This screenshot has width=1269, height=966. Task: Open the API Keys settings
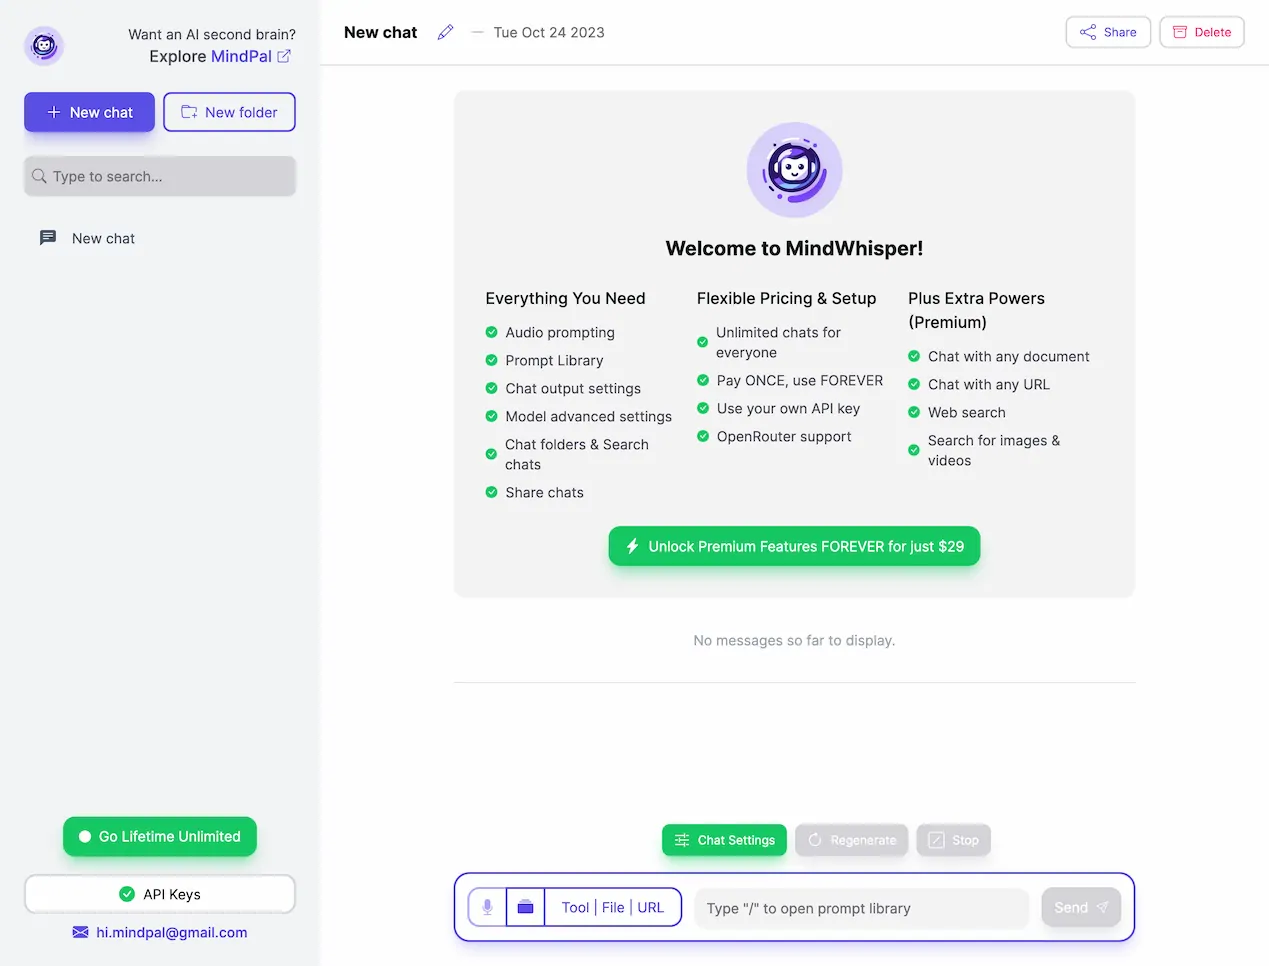point(160,894)
